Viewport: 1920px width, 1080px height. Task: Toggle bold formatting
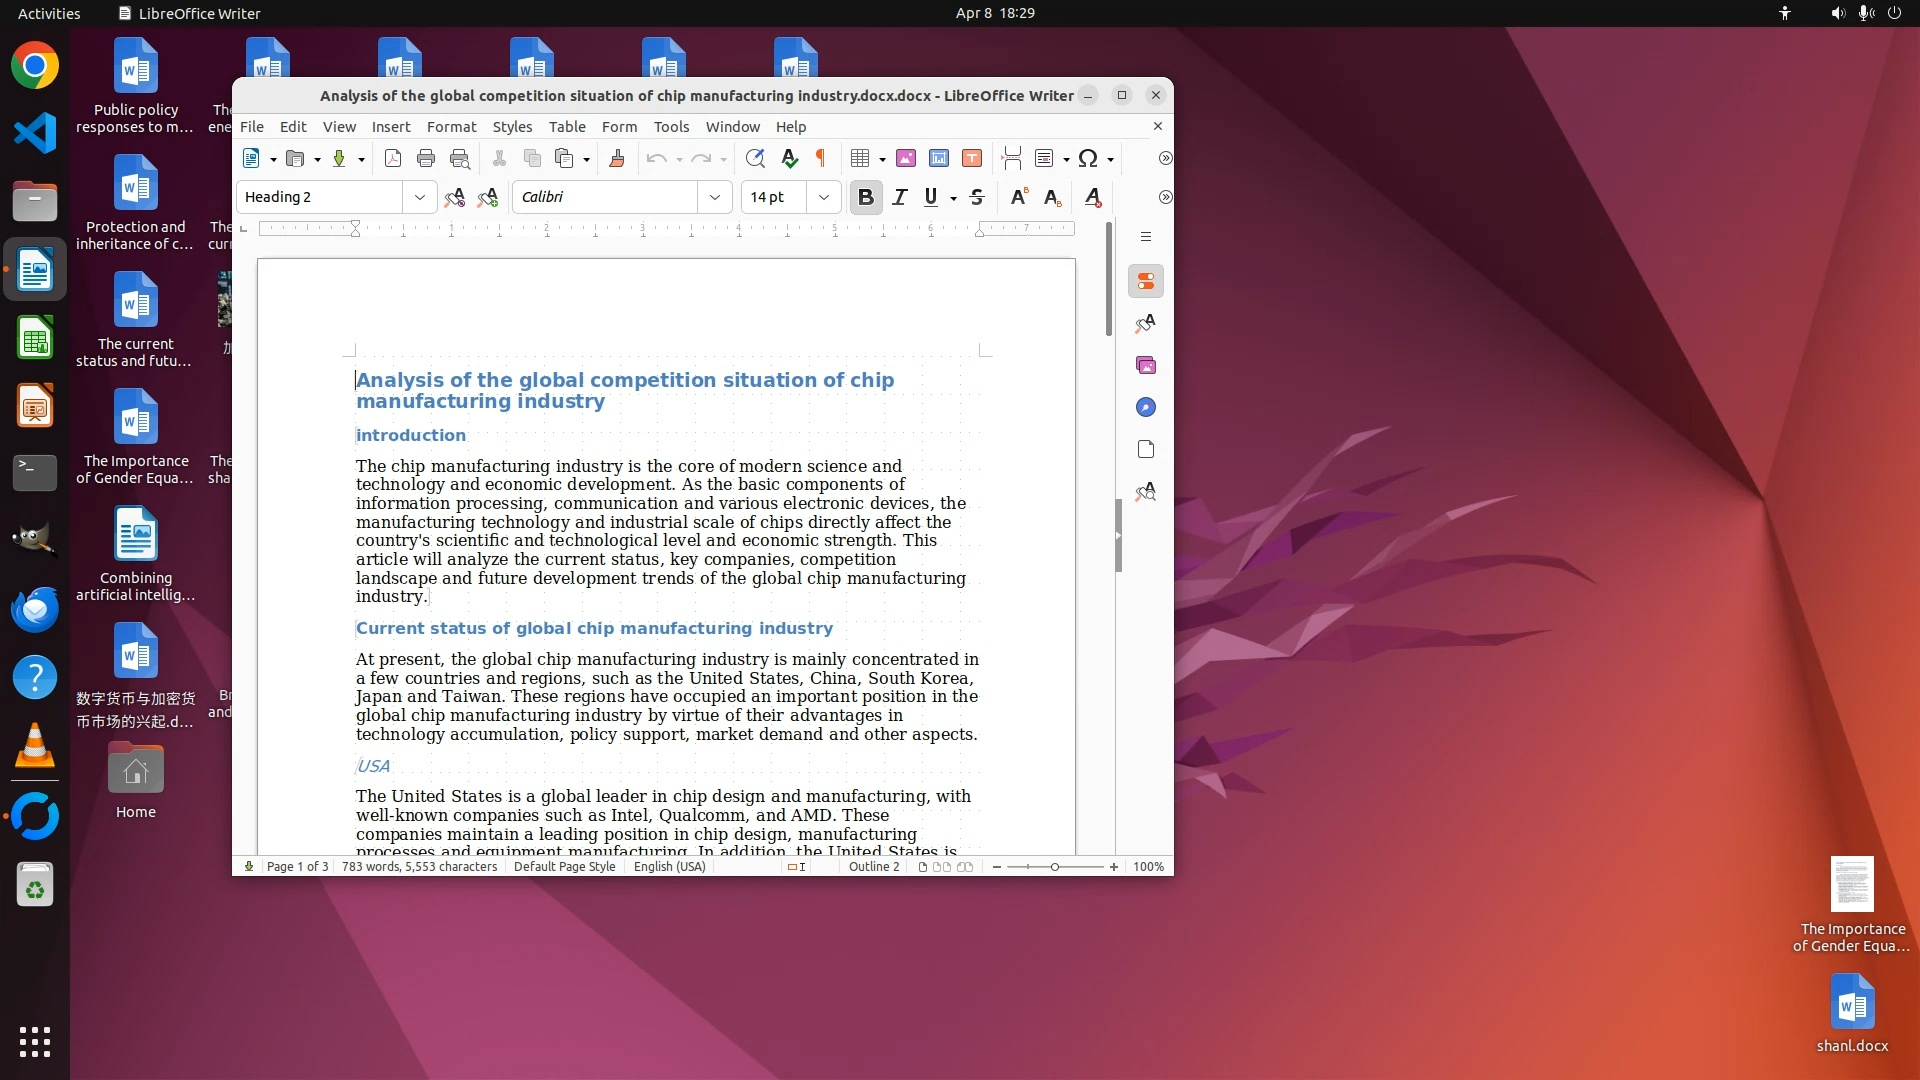[866, 197]
